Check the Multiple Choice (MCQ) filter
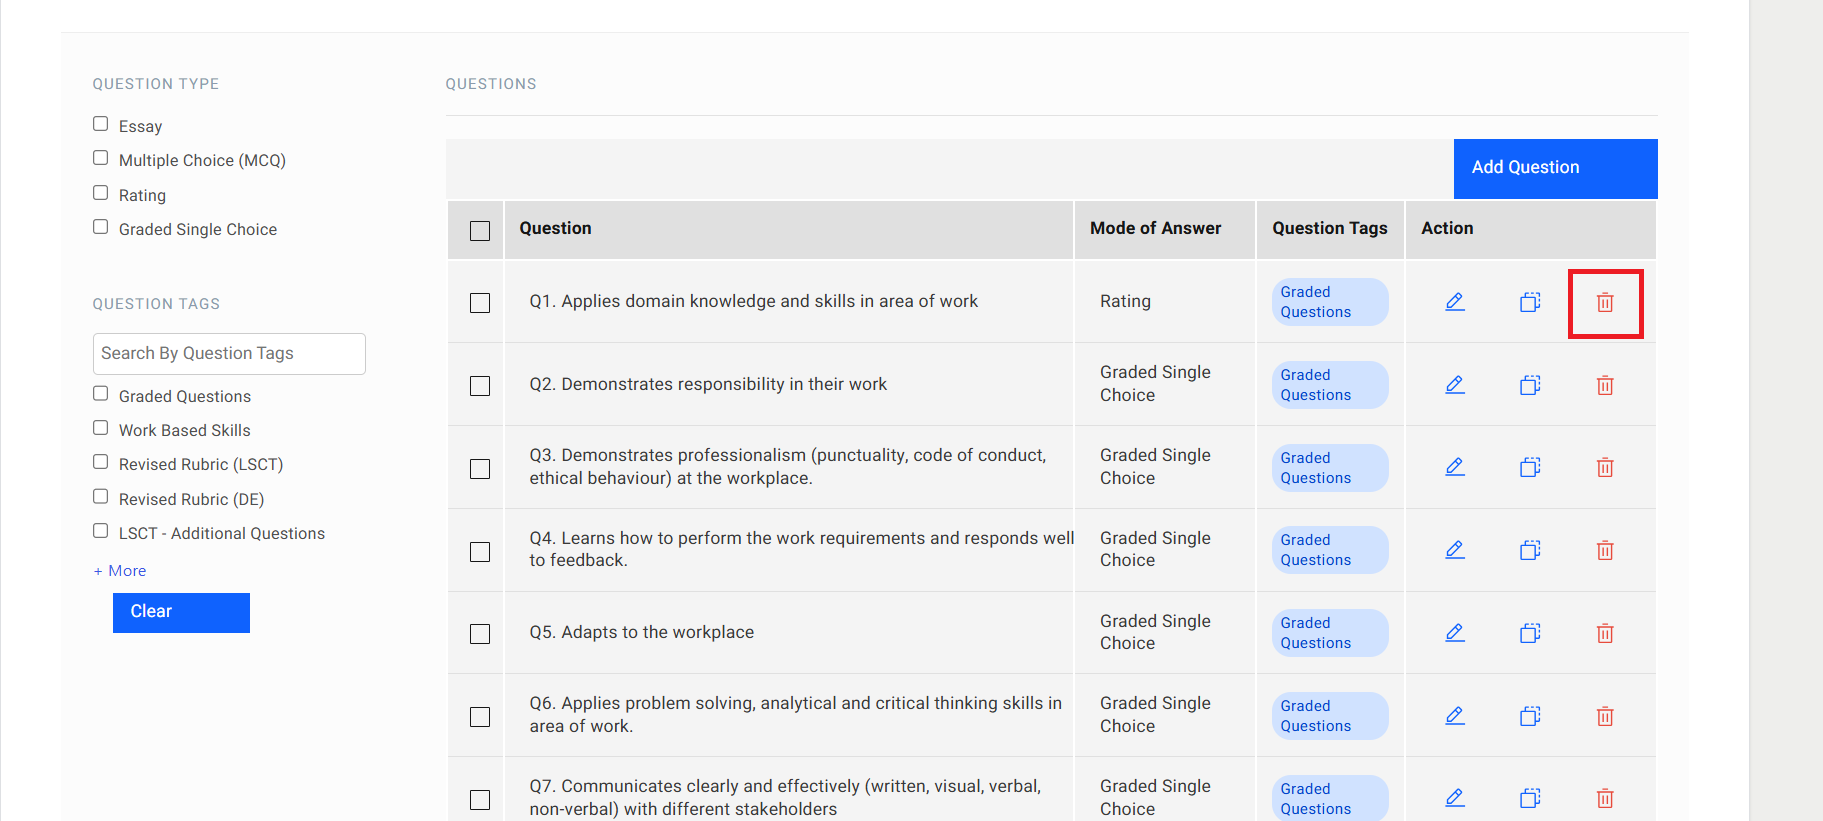Screen dimensions: 1823x821 click(101, 158)
